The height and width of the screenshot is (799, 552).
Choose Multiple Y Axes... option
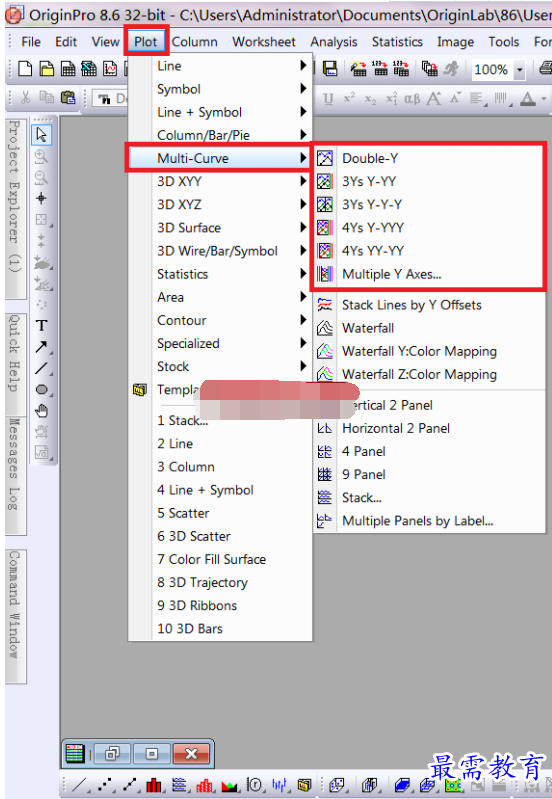point(429,274)
